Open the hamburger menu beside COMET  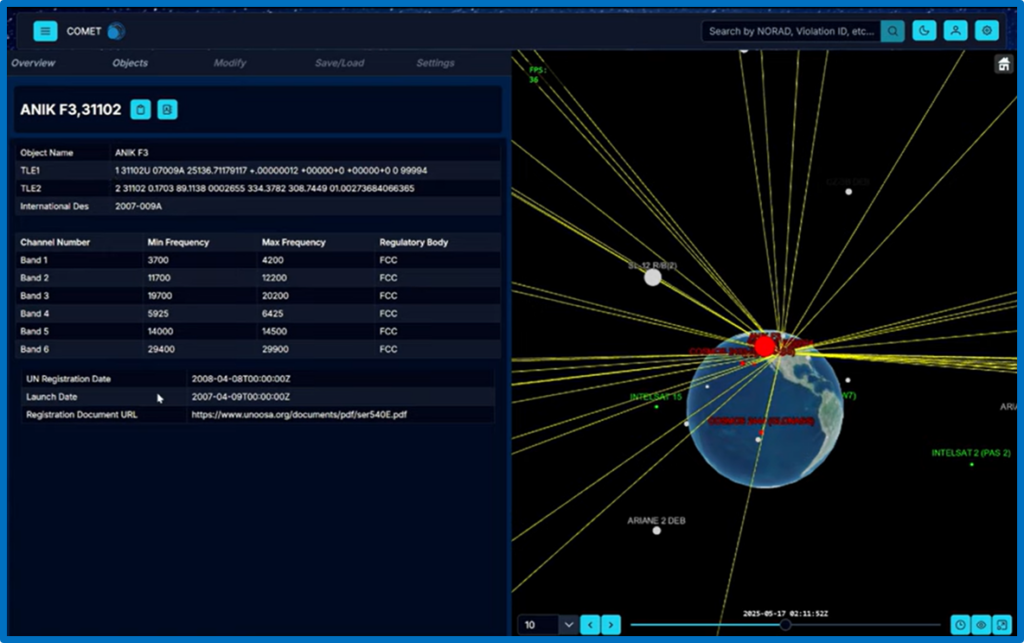coord(45,31)
